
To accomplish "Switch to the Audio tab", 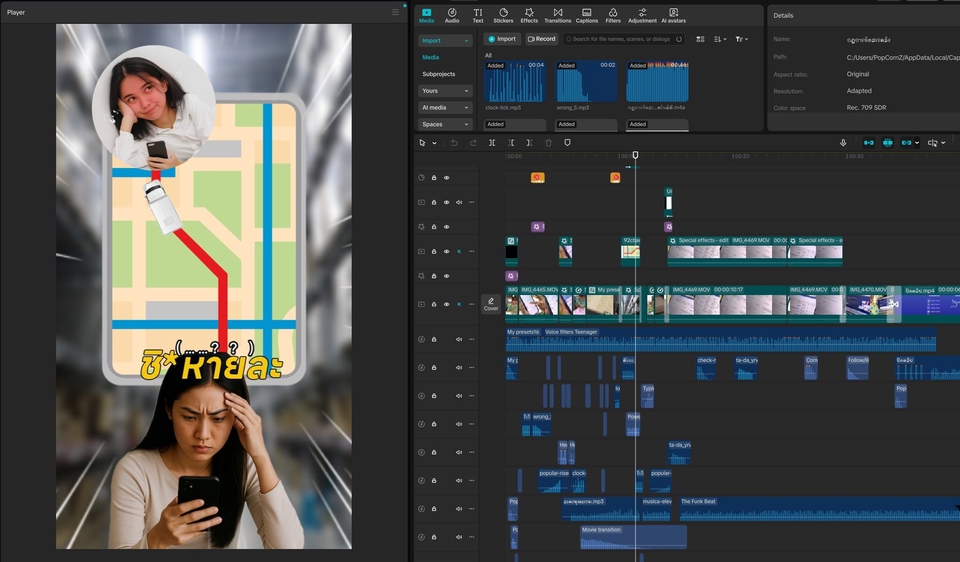I will tap(452, 15).
